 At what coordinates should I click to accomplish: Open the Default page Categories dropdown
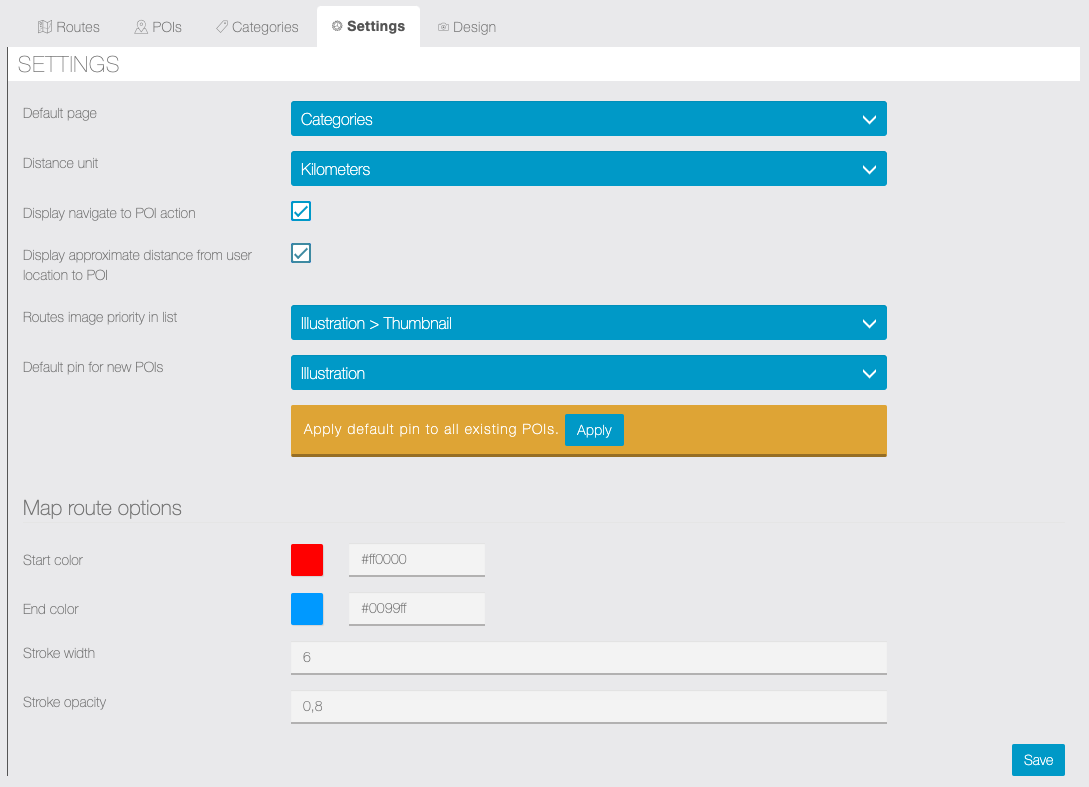(x=588, y=119)
